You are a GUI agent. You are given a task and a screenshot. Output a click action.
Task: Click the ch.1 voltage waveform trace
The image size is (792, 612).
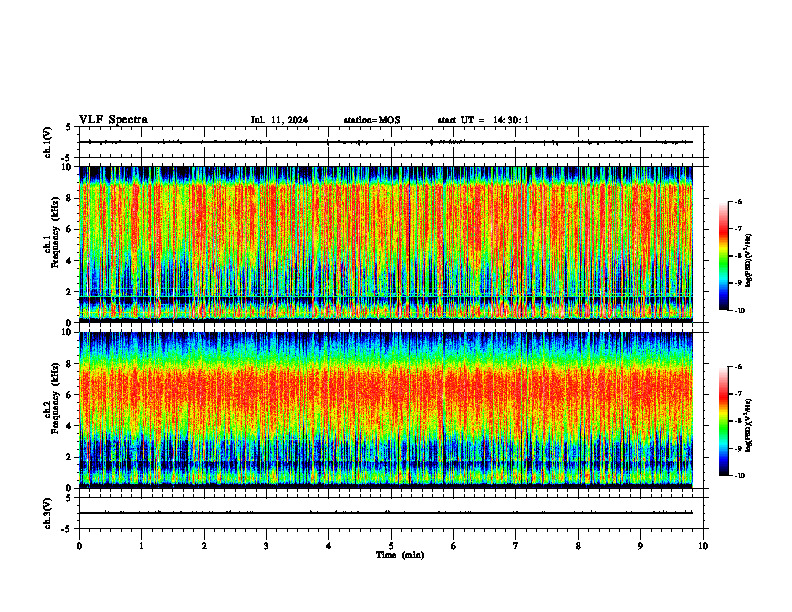[386, 142]
